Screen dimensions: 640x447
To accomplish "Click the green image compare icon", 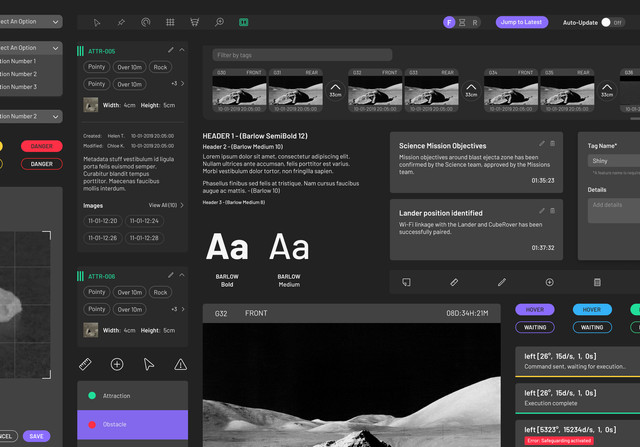I will (244, 22).
